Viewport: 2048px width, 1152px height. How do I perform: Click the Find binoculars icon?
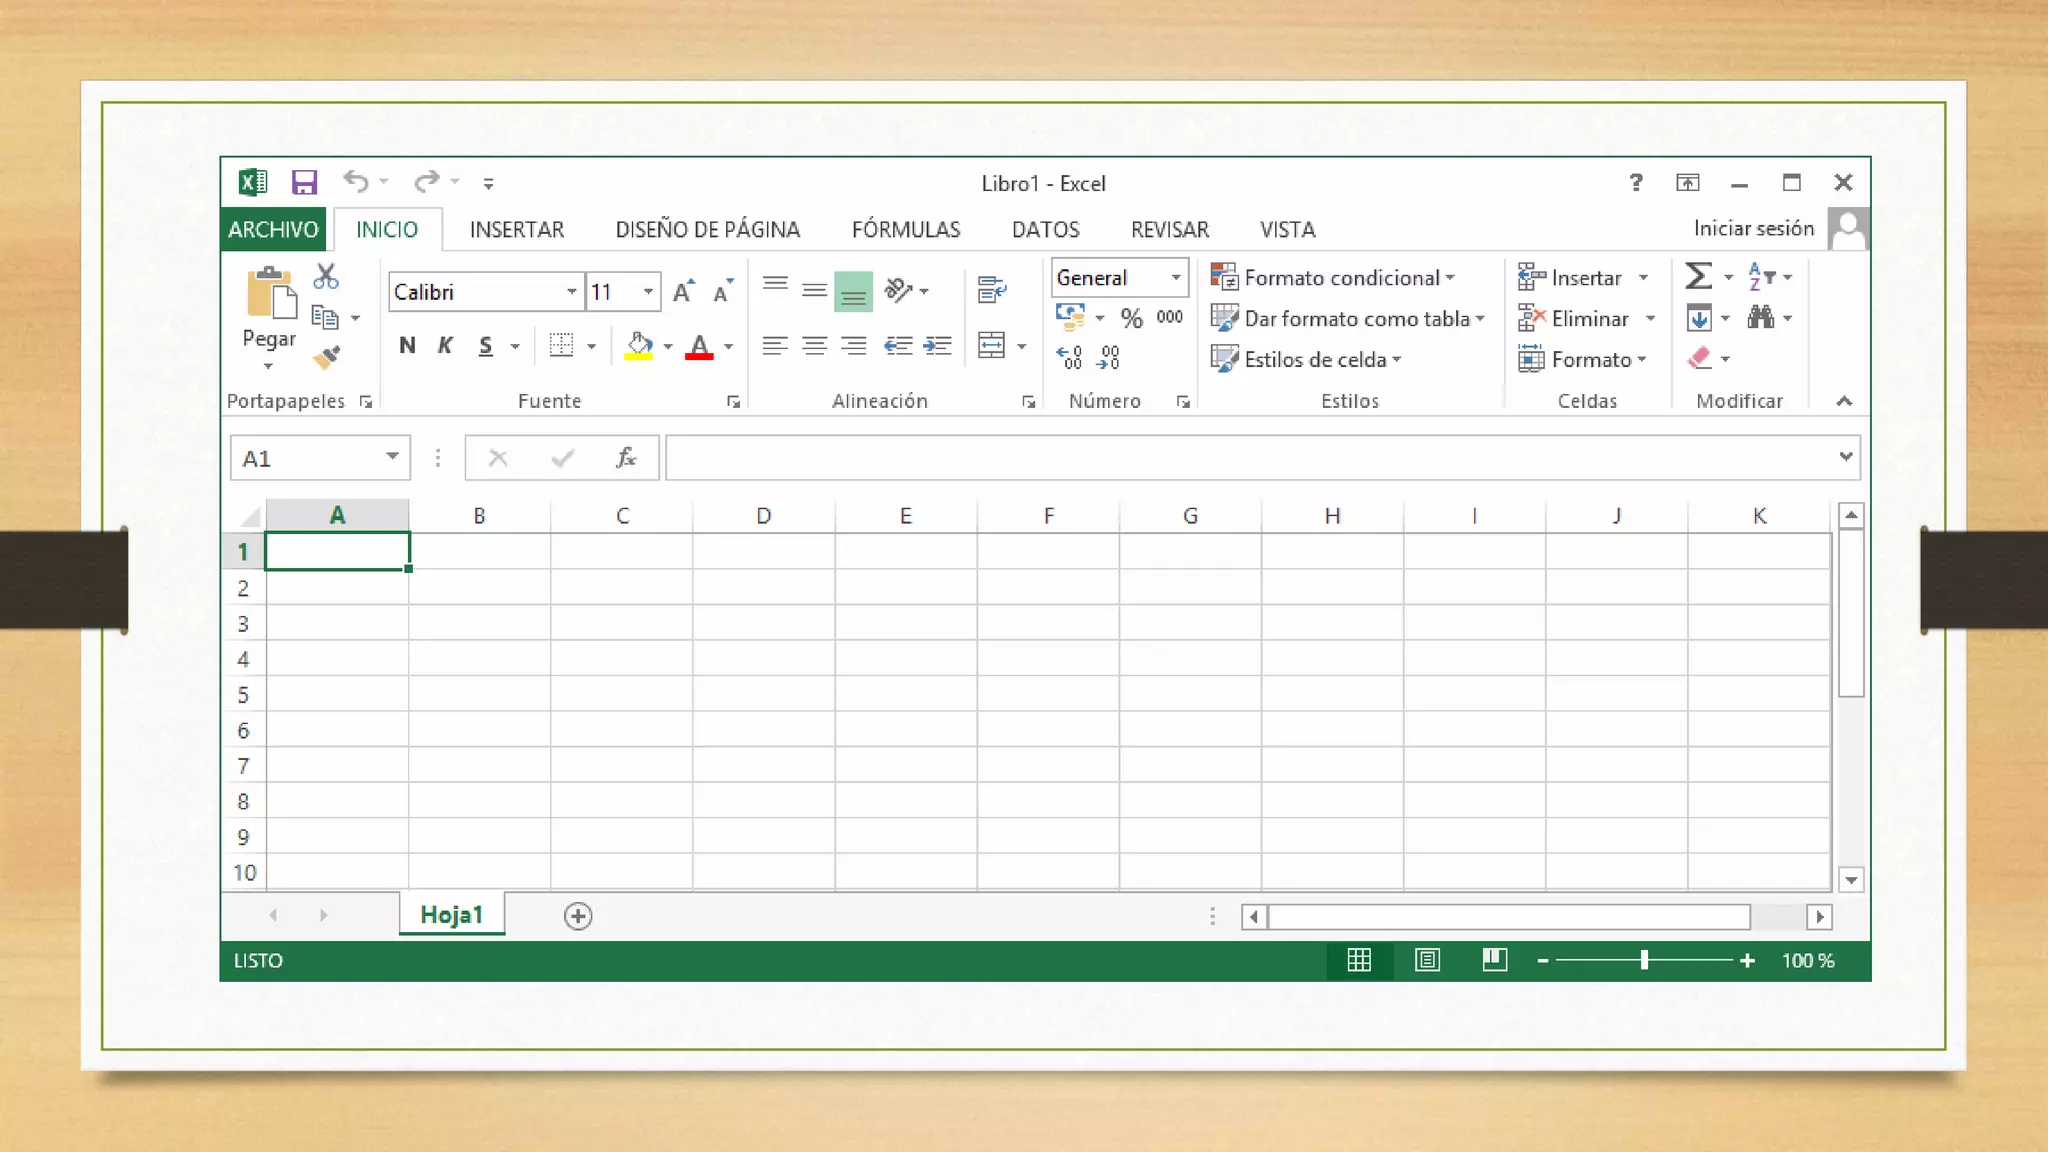point(1760,318)
